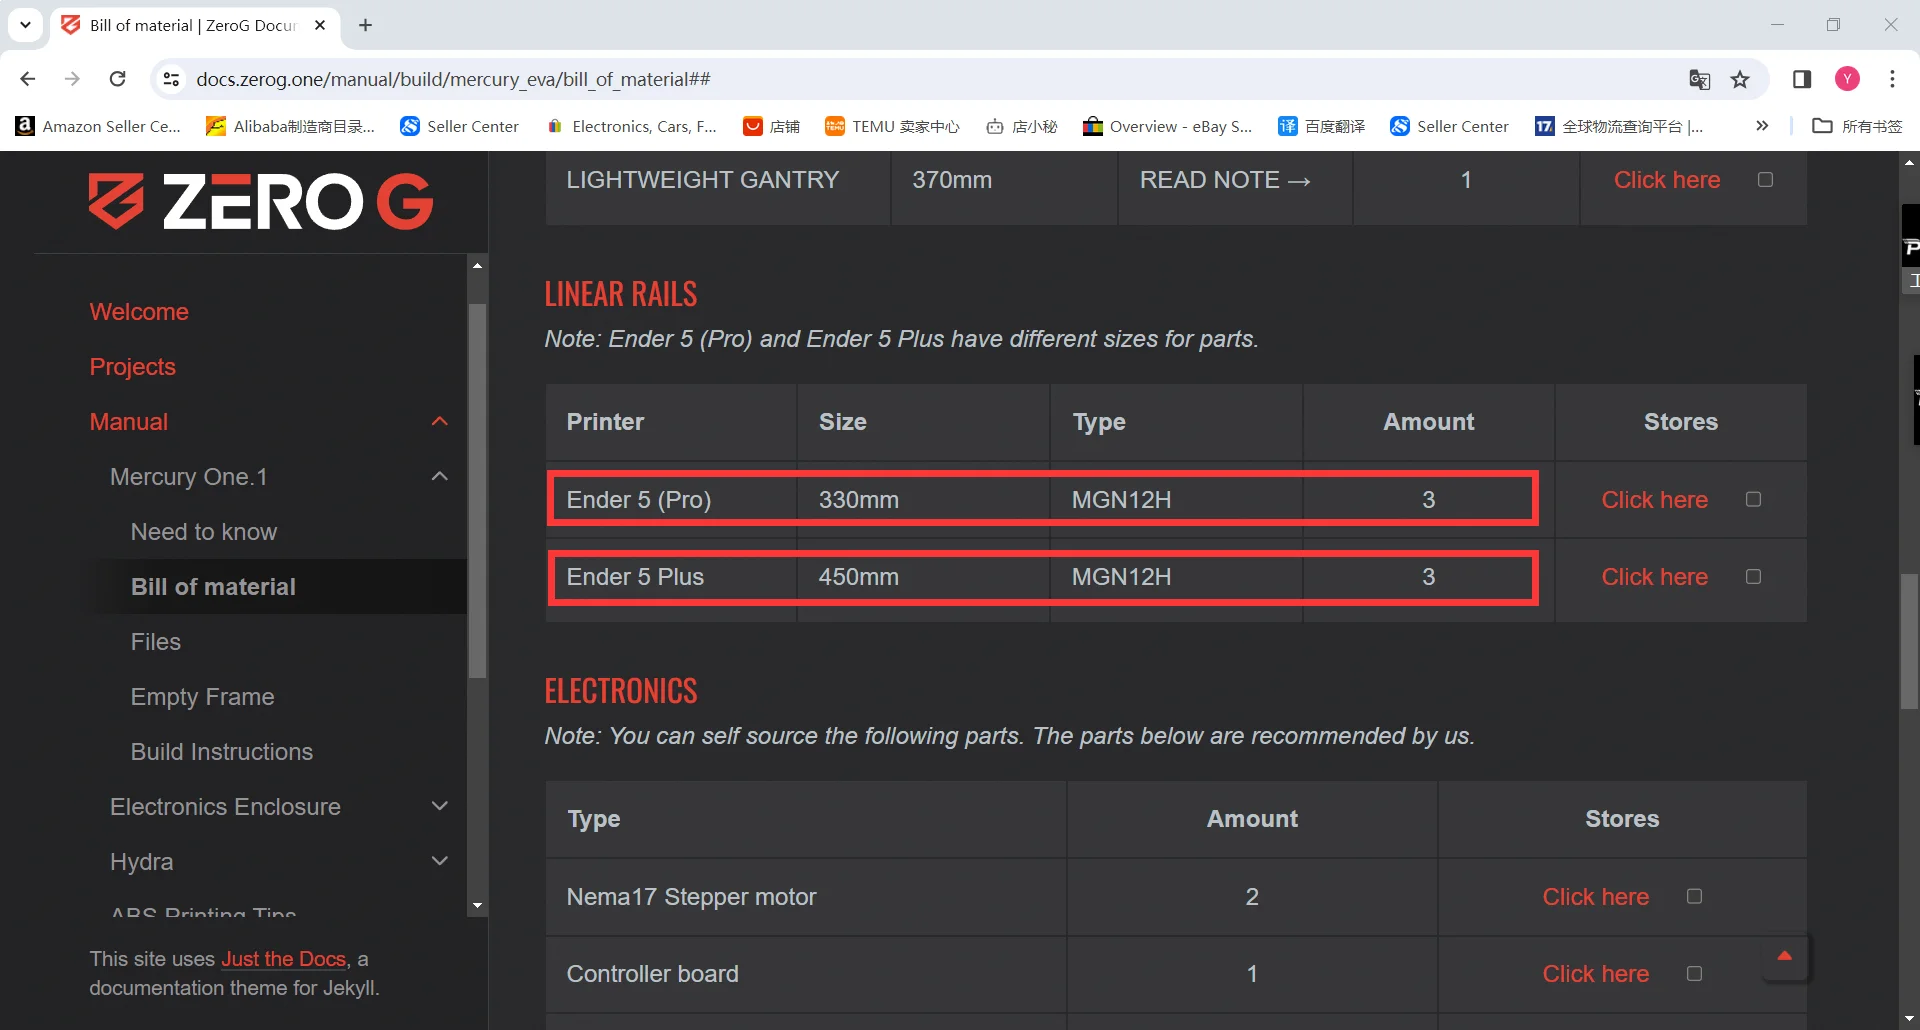Open the Alibaba bookmark
Screen dimensions: 1920x1030
pos(290,126)
